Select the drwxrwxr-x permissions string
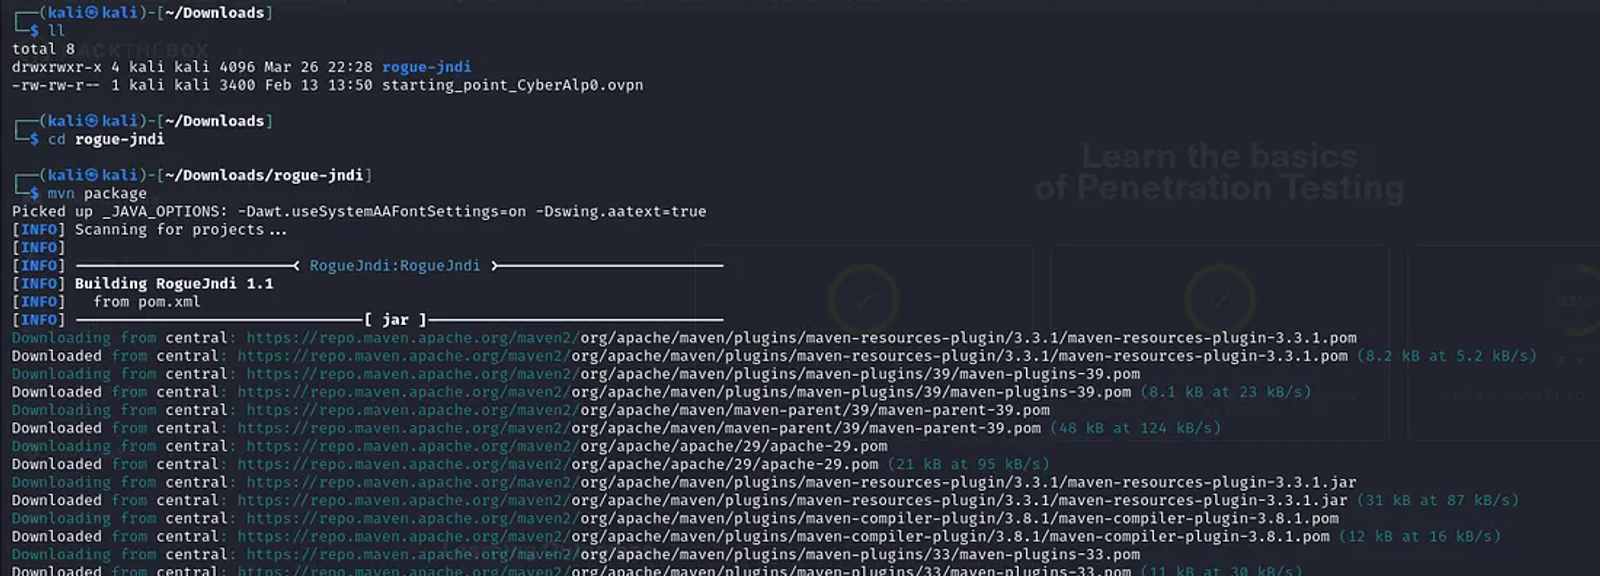This screenshot has height=576, width=1600. click(x=57, y=67)
